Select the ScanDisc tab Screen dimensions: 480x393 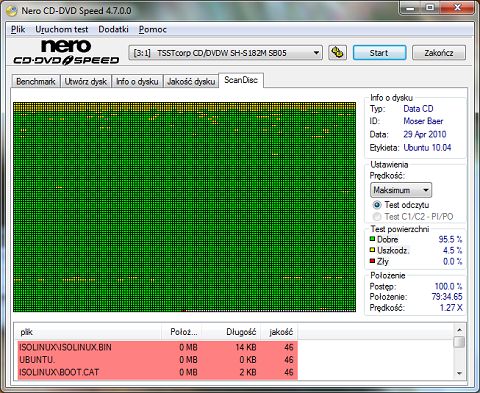(x=241, y=80)
